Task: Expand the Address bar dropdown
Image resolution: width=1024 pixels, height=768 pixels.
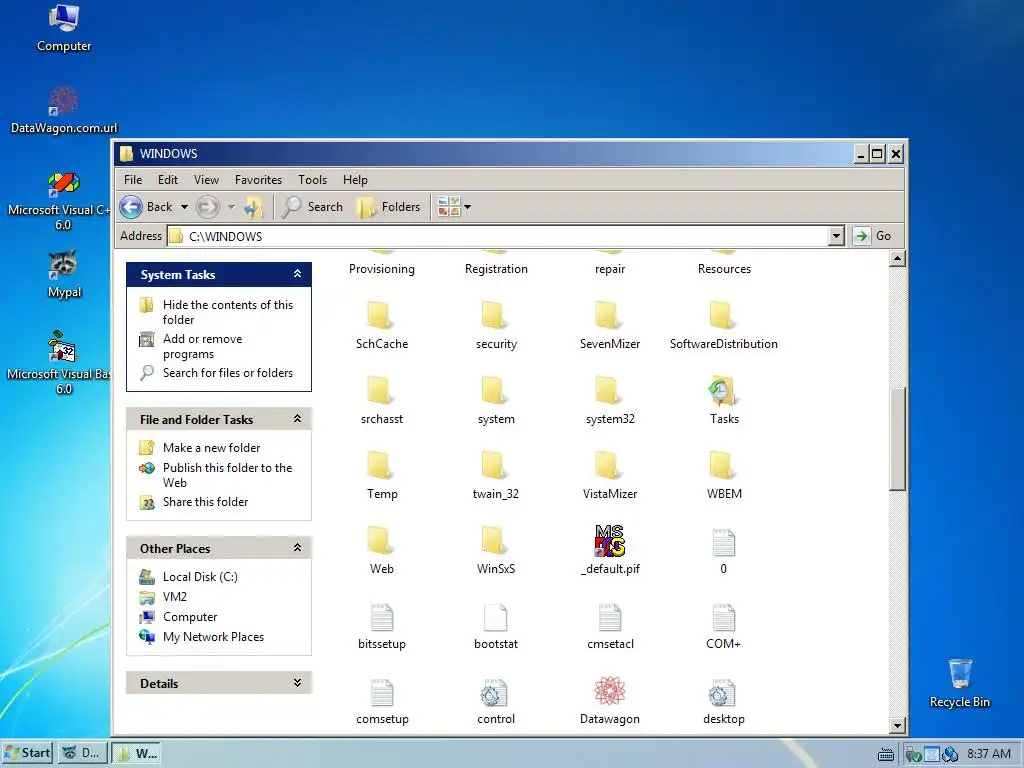Action: pyautogui.click(x=836, y=236)
